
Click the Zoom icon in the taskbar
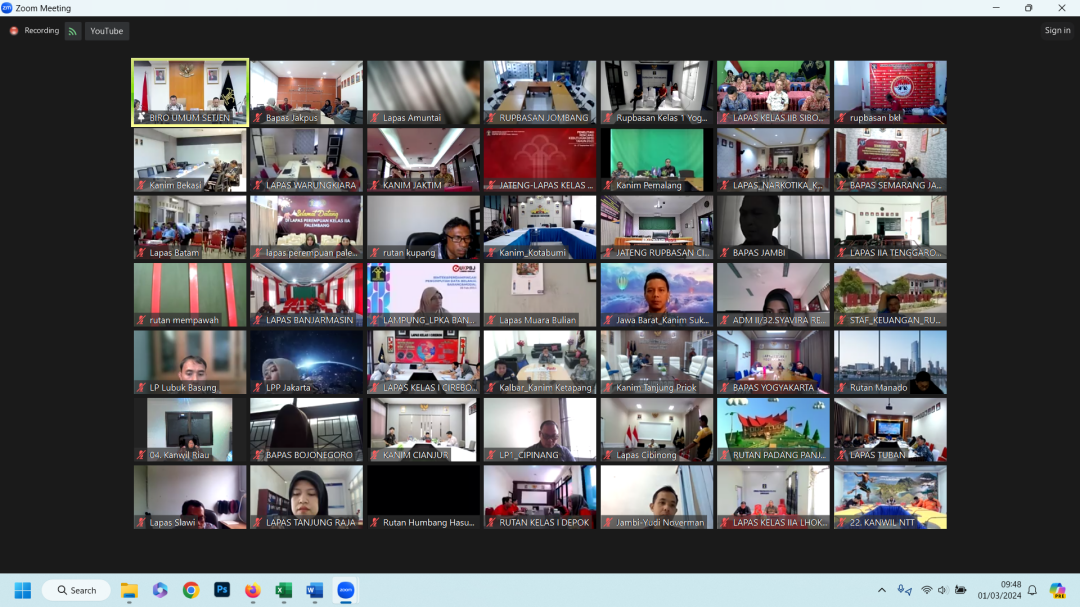tap(345, 590)
